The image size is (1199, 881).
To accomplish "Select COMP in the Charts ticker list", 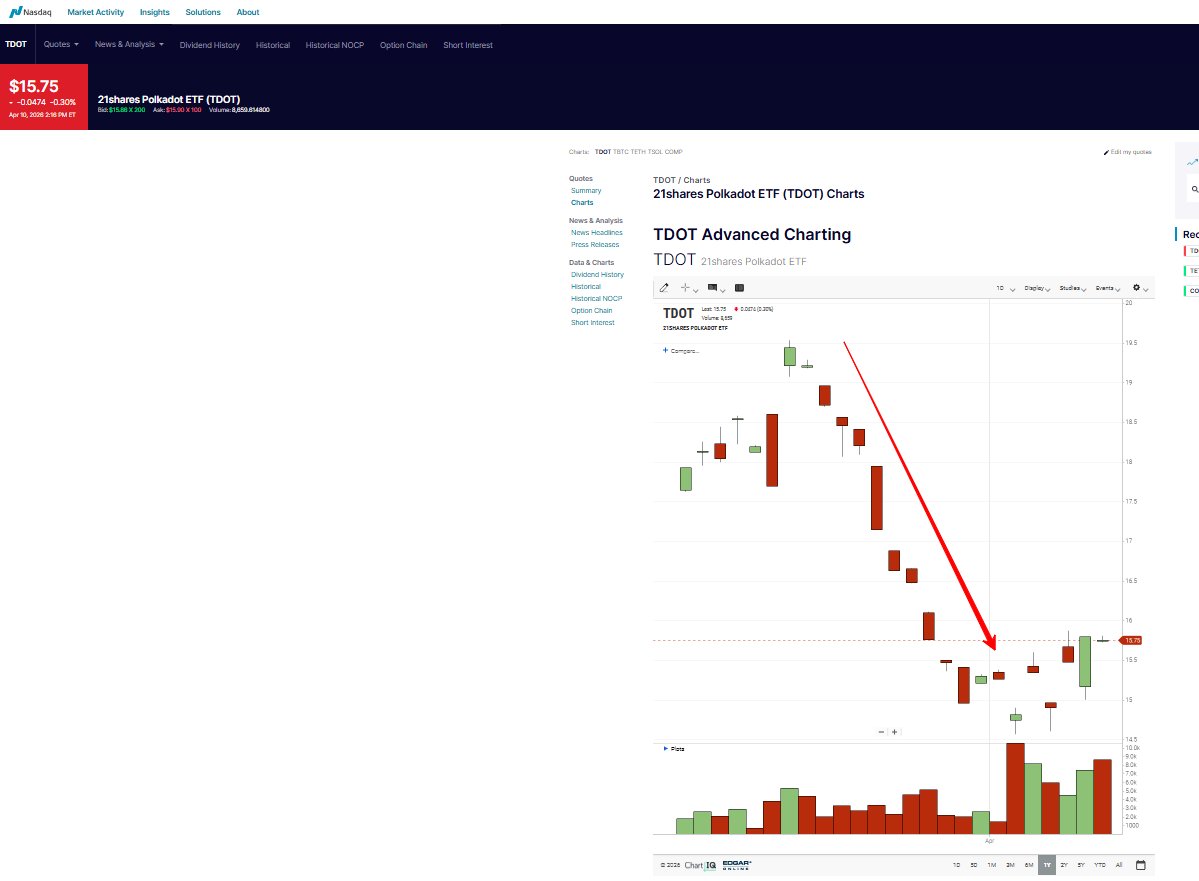I will pyautogui.click(x=674, y=152).
